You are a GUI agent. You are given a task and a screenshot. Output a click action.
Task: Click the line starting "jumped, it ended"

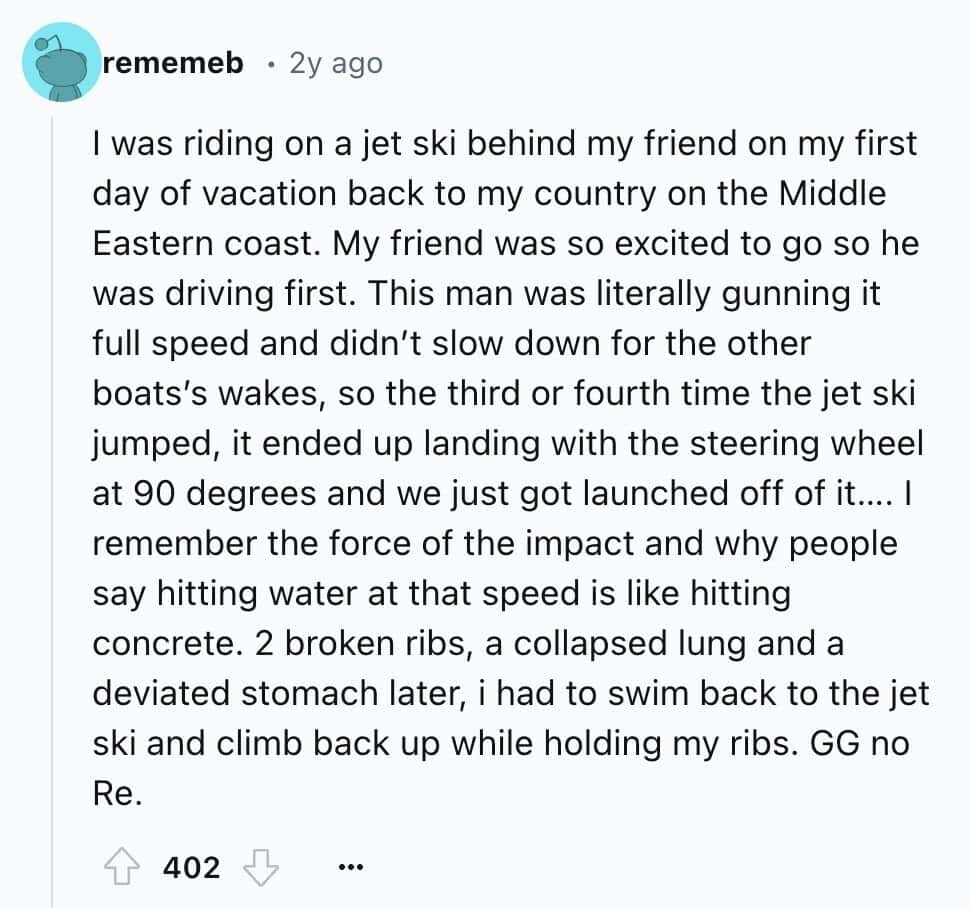pos(508,444)
